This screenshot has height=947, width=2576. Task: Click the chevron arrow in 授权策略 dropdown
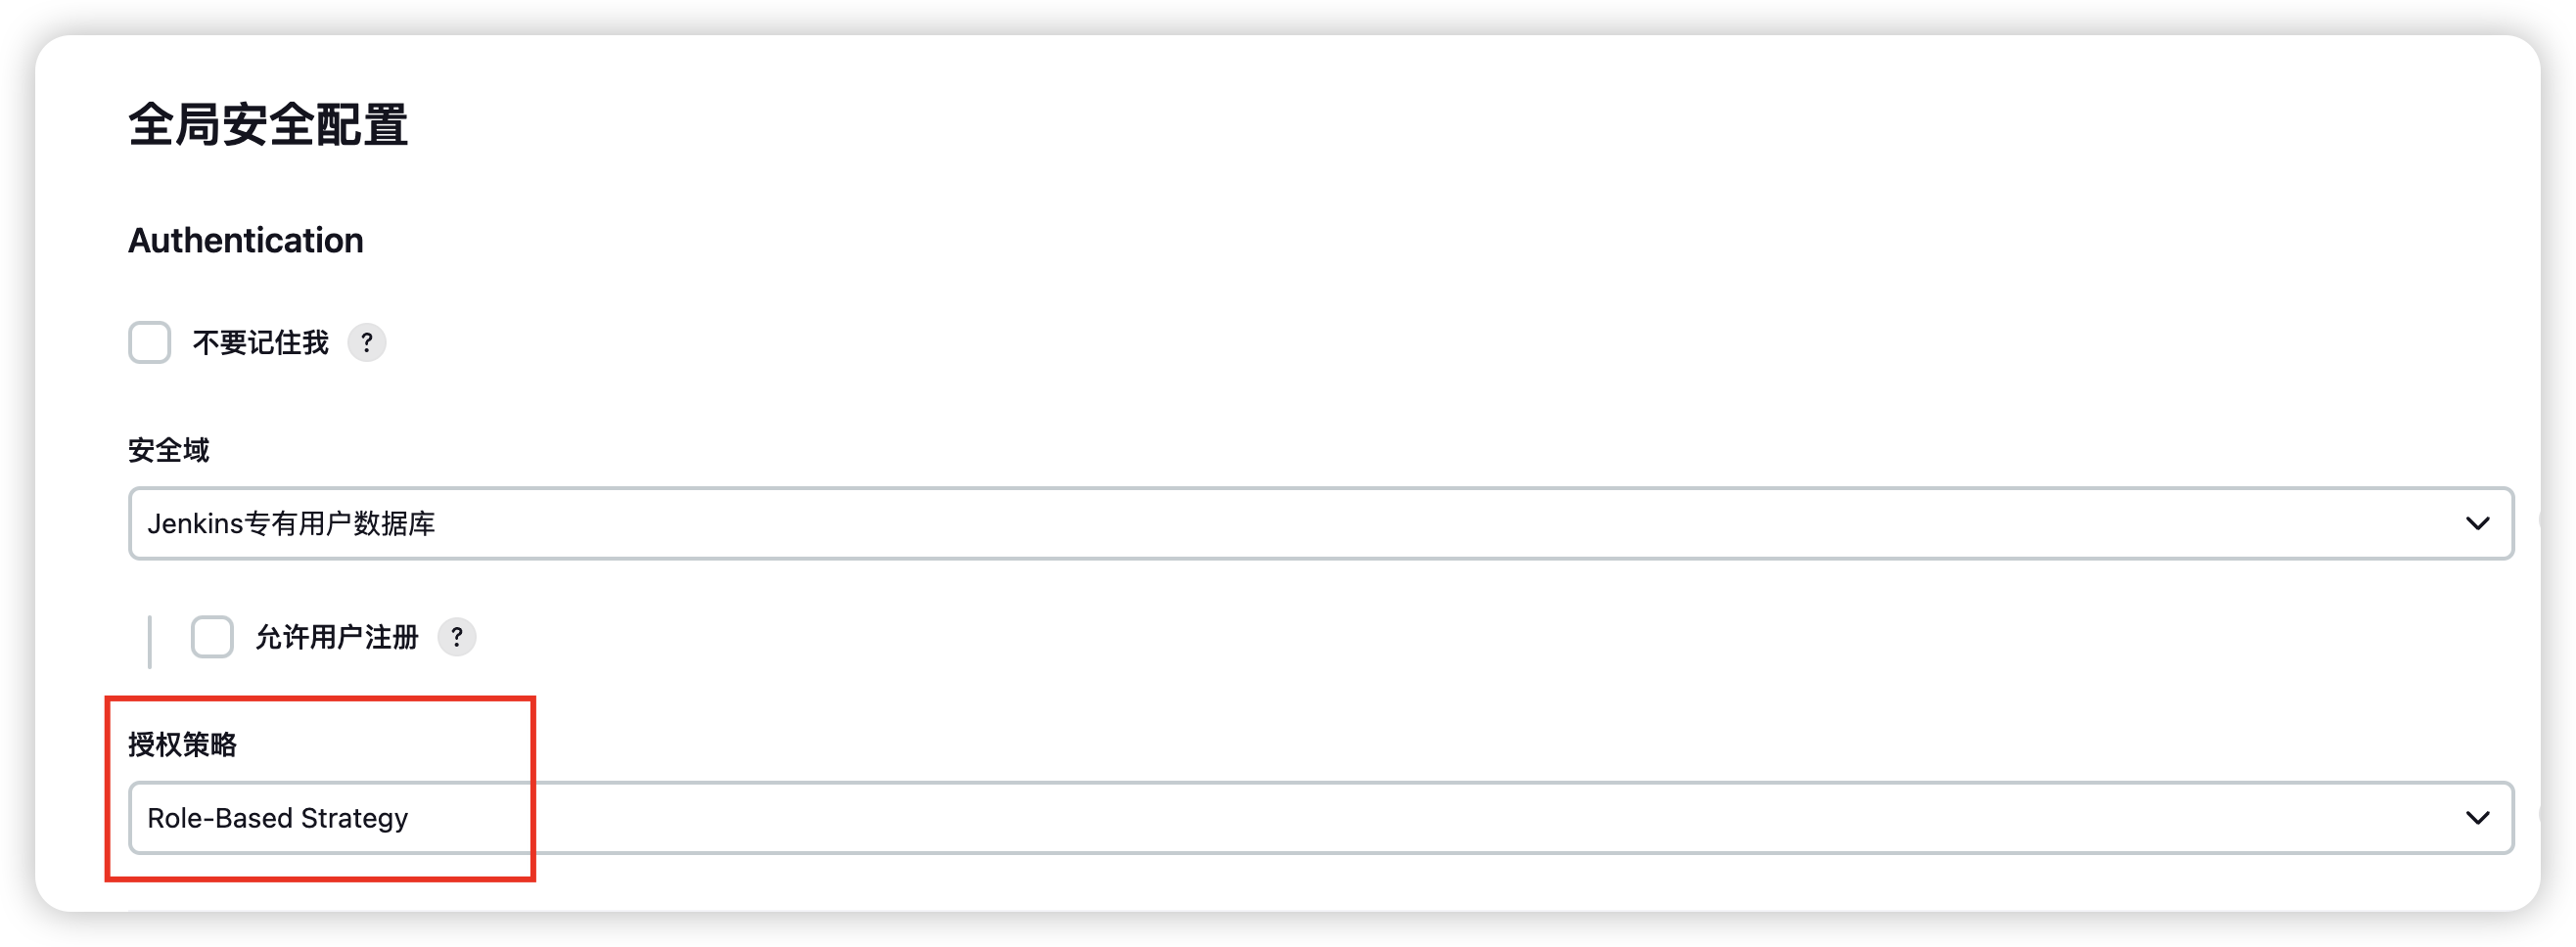(2477, 818)
